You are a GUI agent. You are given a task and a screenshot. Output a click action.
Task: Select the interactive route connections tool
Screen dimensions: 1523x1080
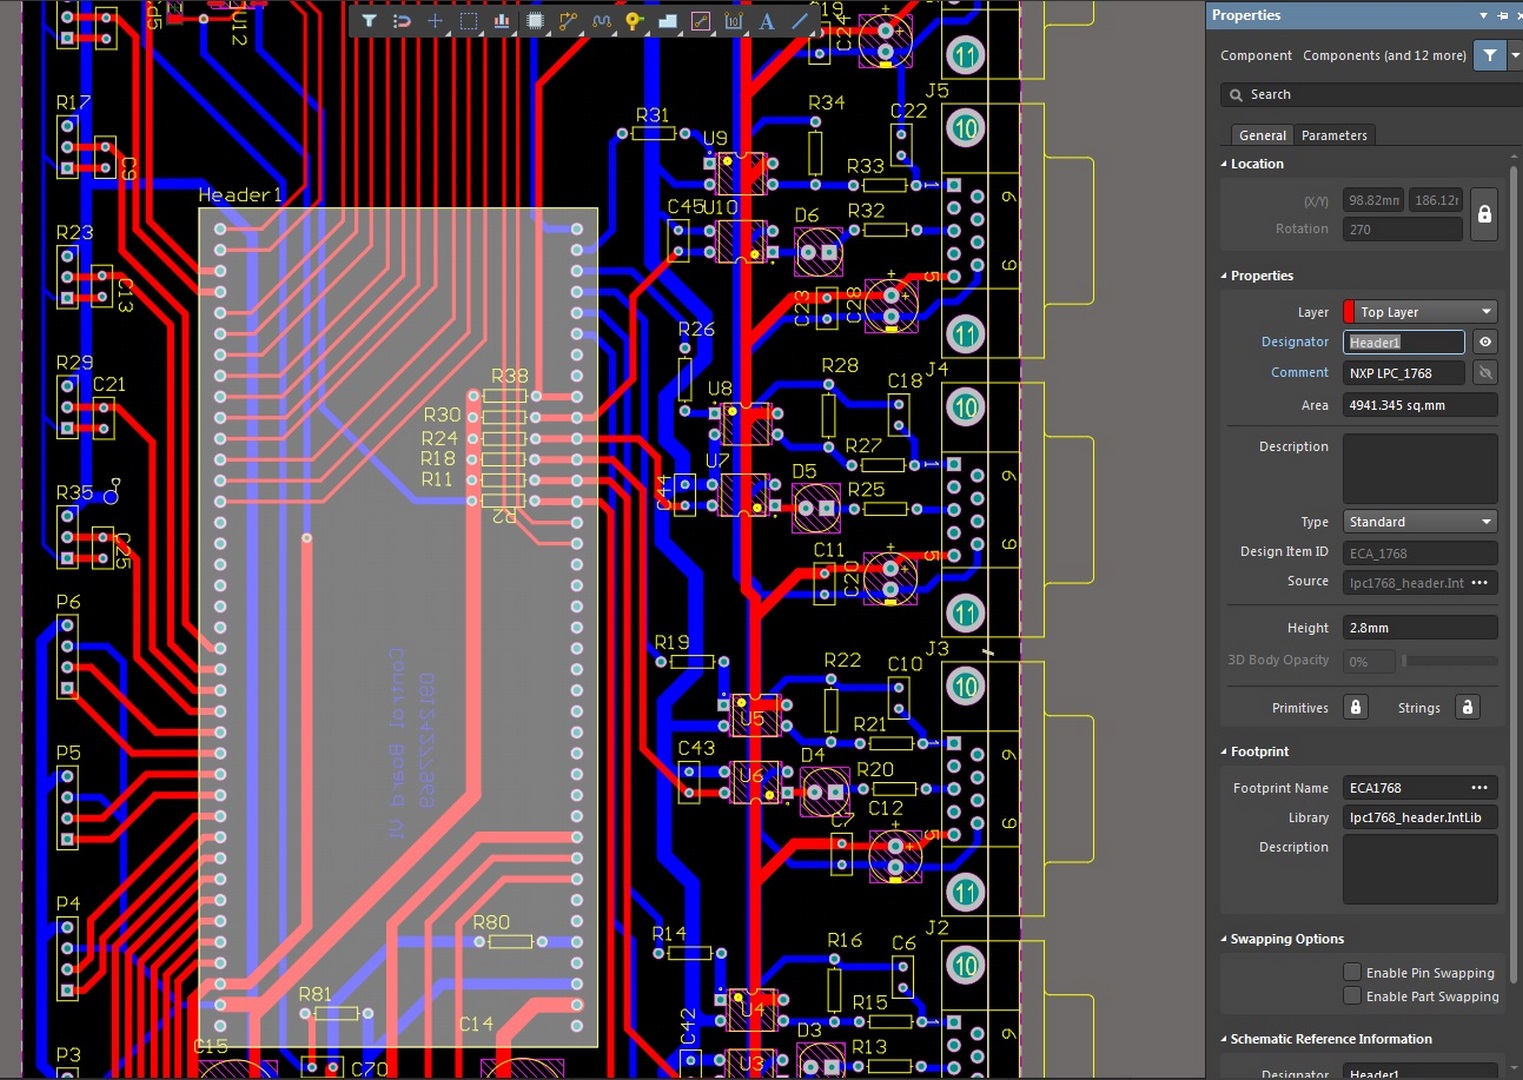click(568, 21)
